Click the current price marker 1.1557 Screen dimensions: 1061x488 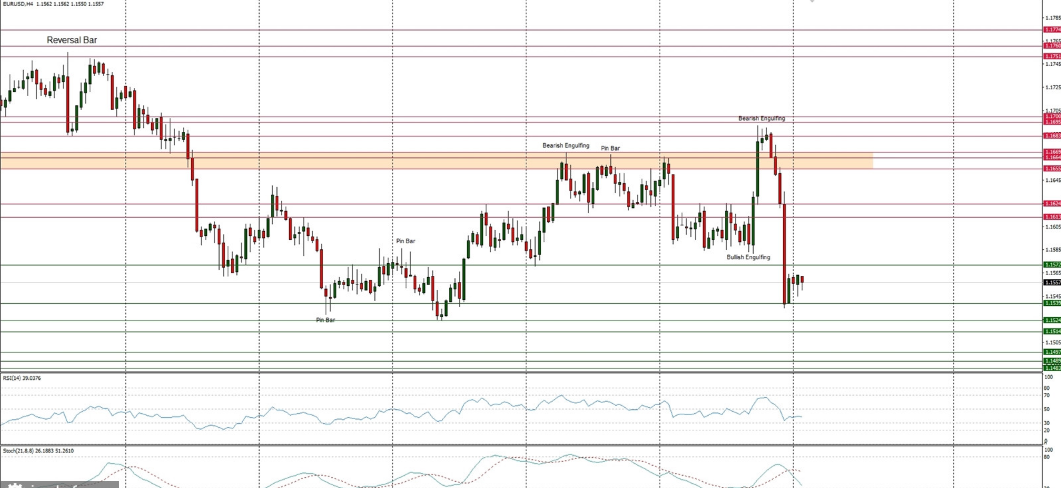[x=1051, y=282]
